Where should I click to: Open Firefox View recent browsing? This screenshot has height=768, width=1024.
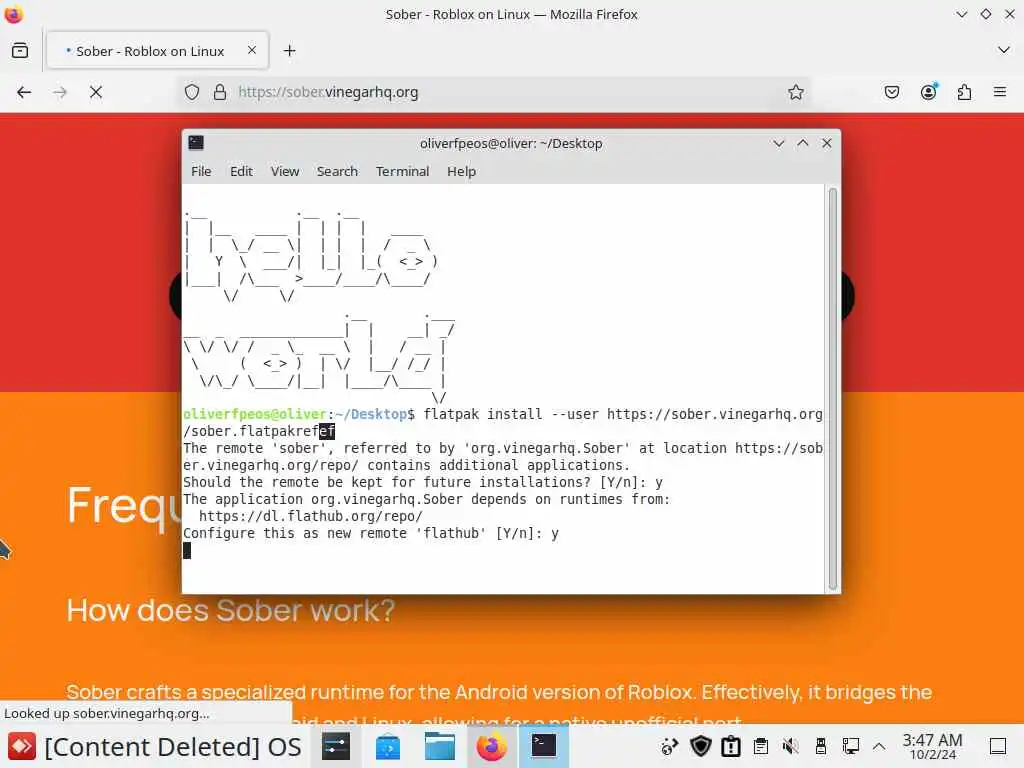coord(20,50)
